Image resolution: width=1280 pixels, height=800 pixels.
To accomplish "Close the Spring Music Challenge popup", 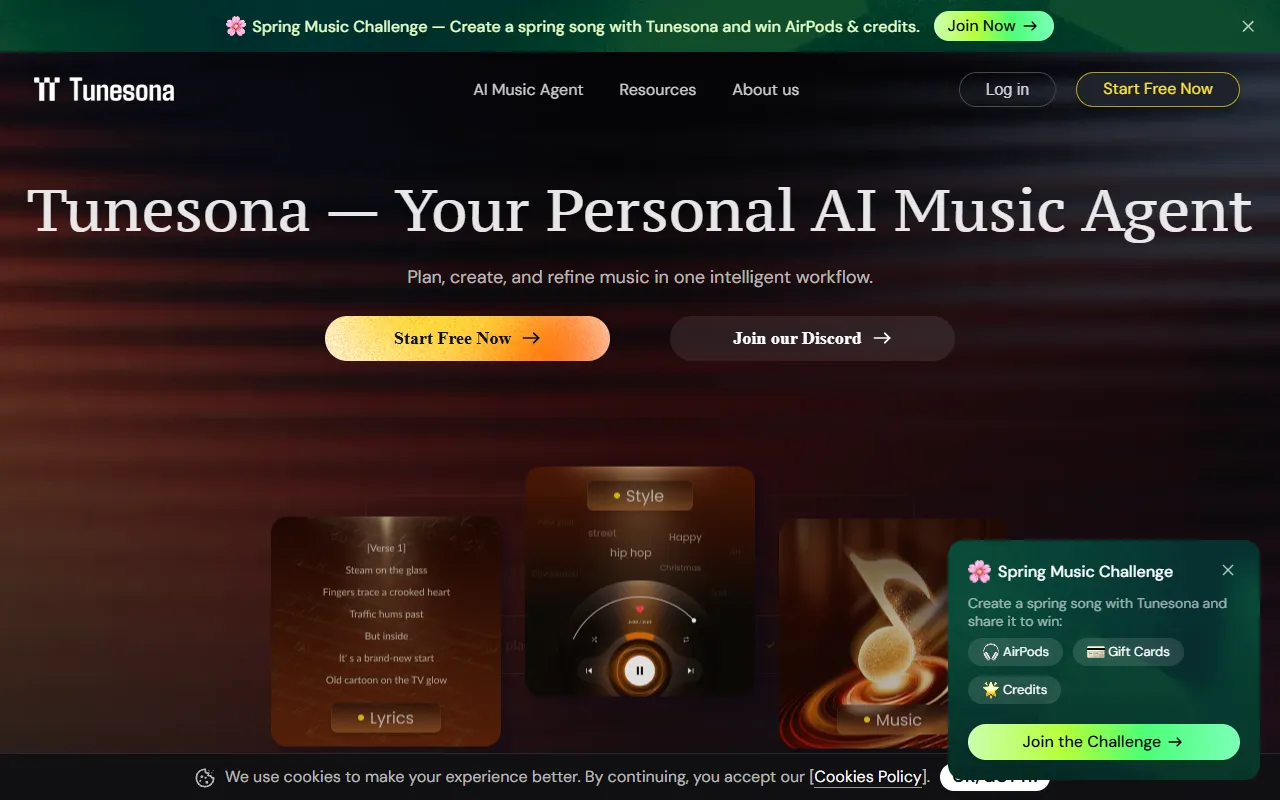I will [x=1228, y=570].
